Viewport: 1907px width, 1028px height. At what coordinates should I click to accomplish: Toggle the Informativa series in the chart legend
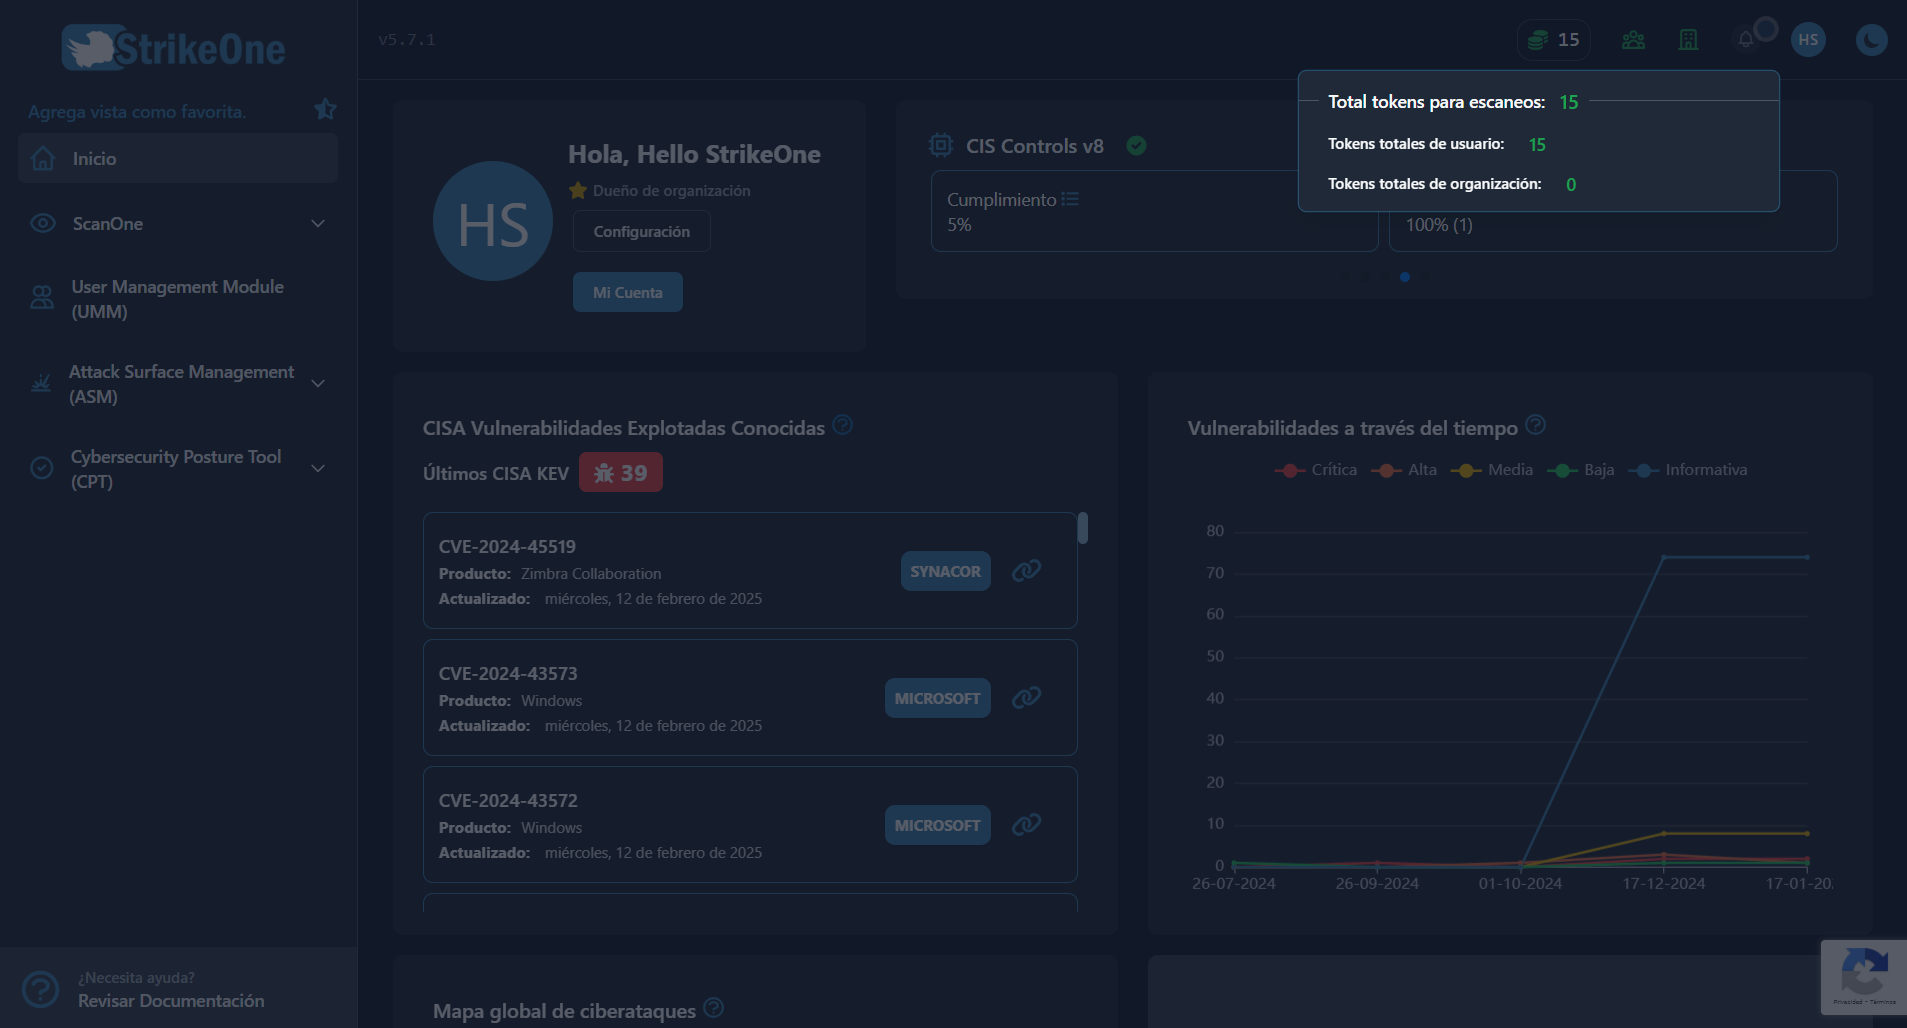tap(1688, 470)
